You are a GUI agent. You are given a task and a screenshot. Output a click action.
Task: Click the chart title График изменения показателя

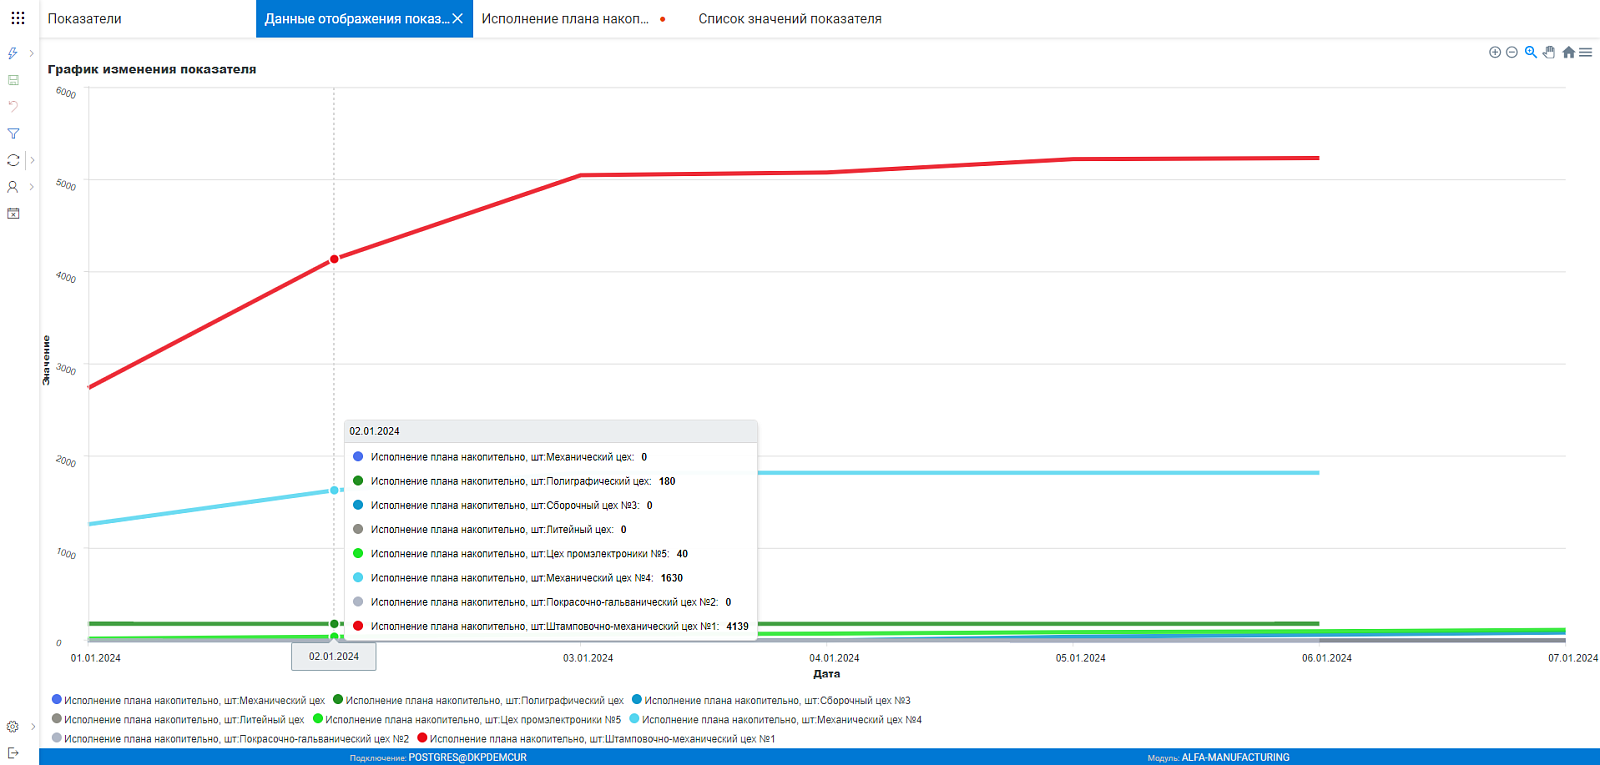click(x=152, y=69)
